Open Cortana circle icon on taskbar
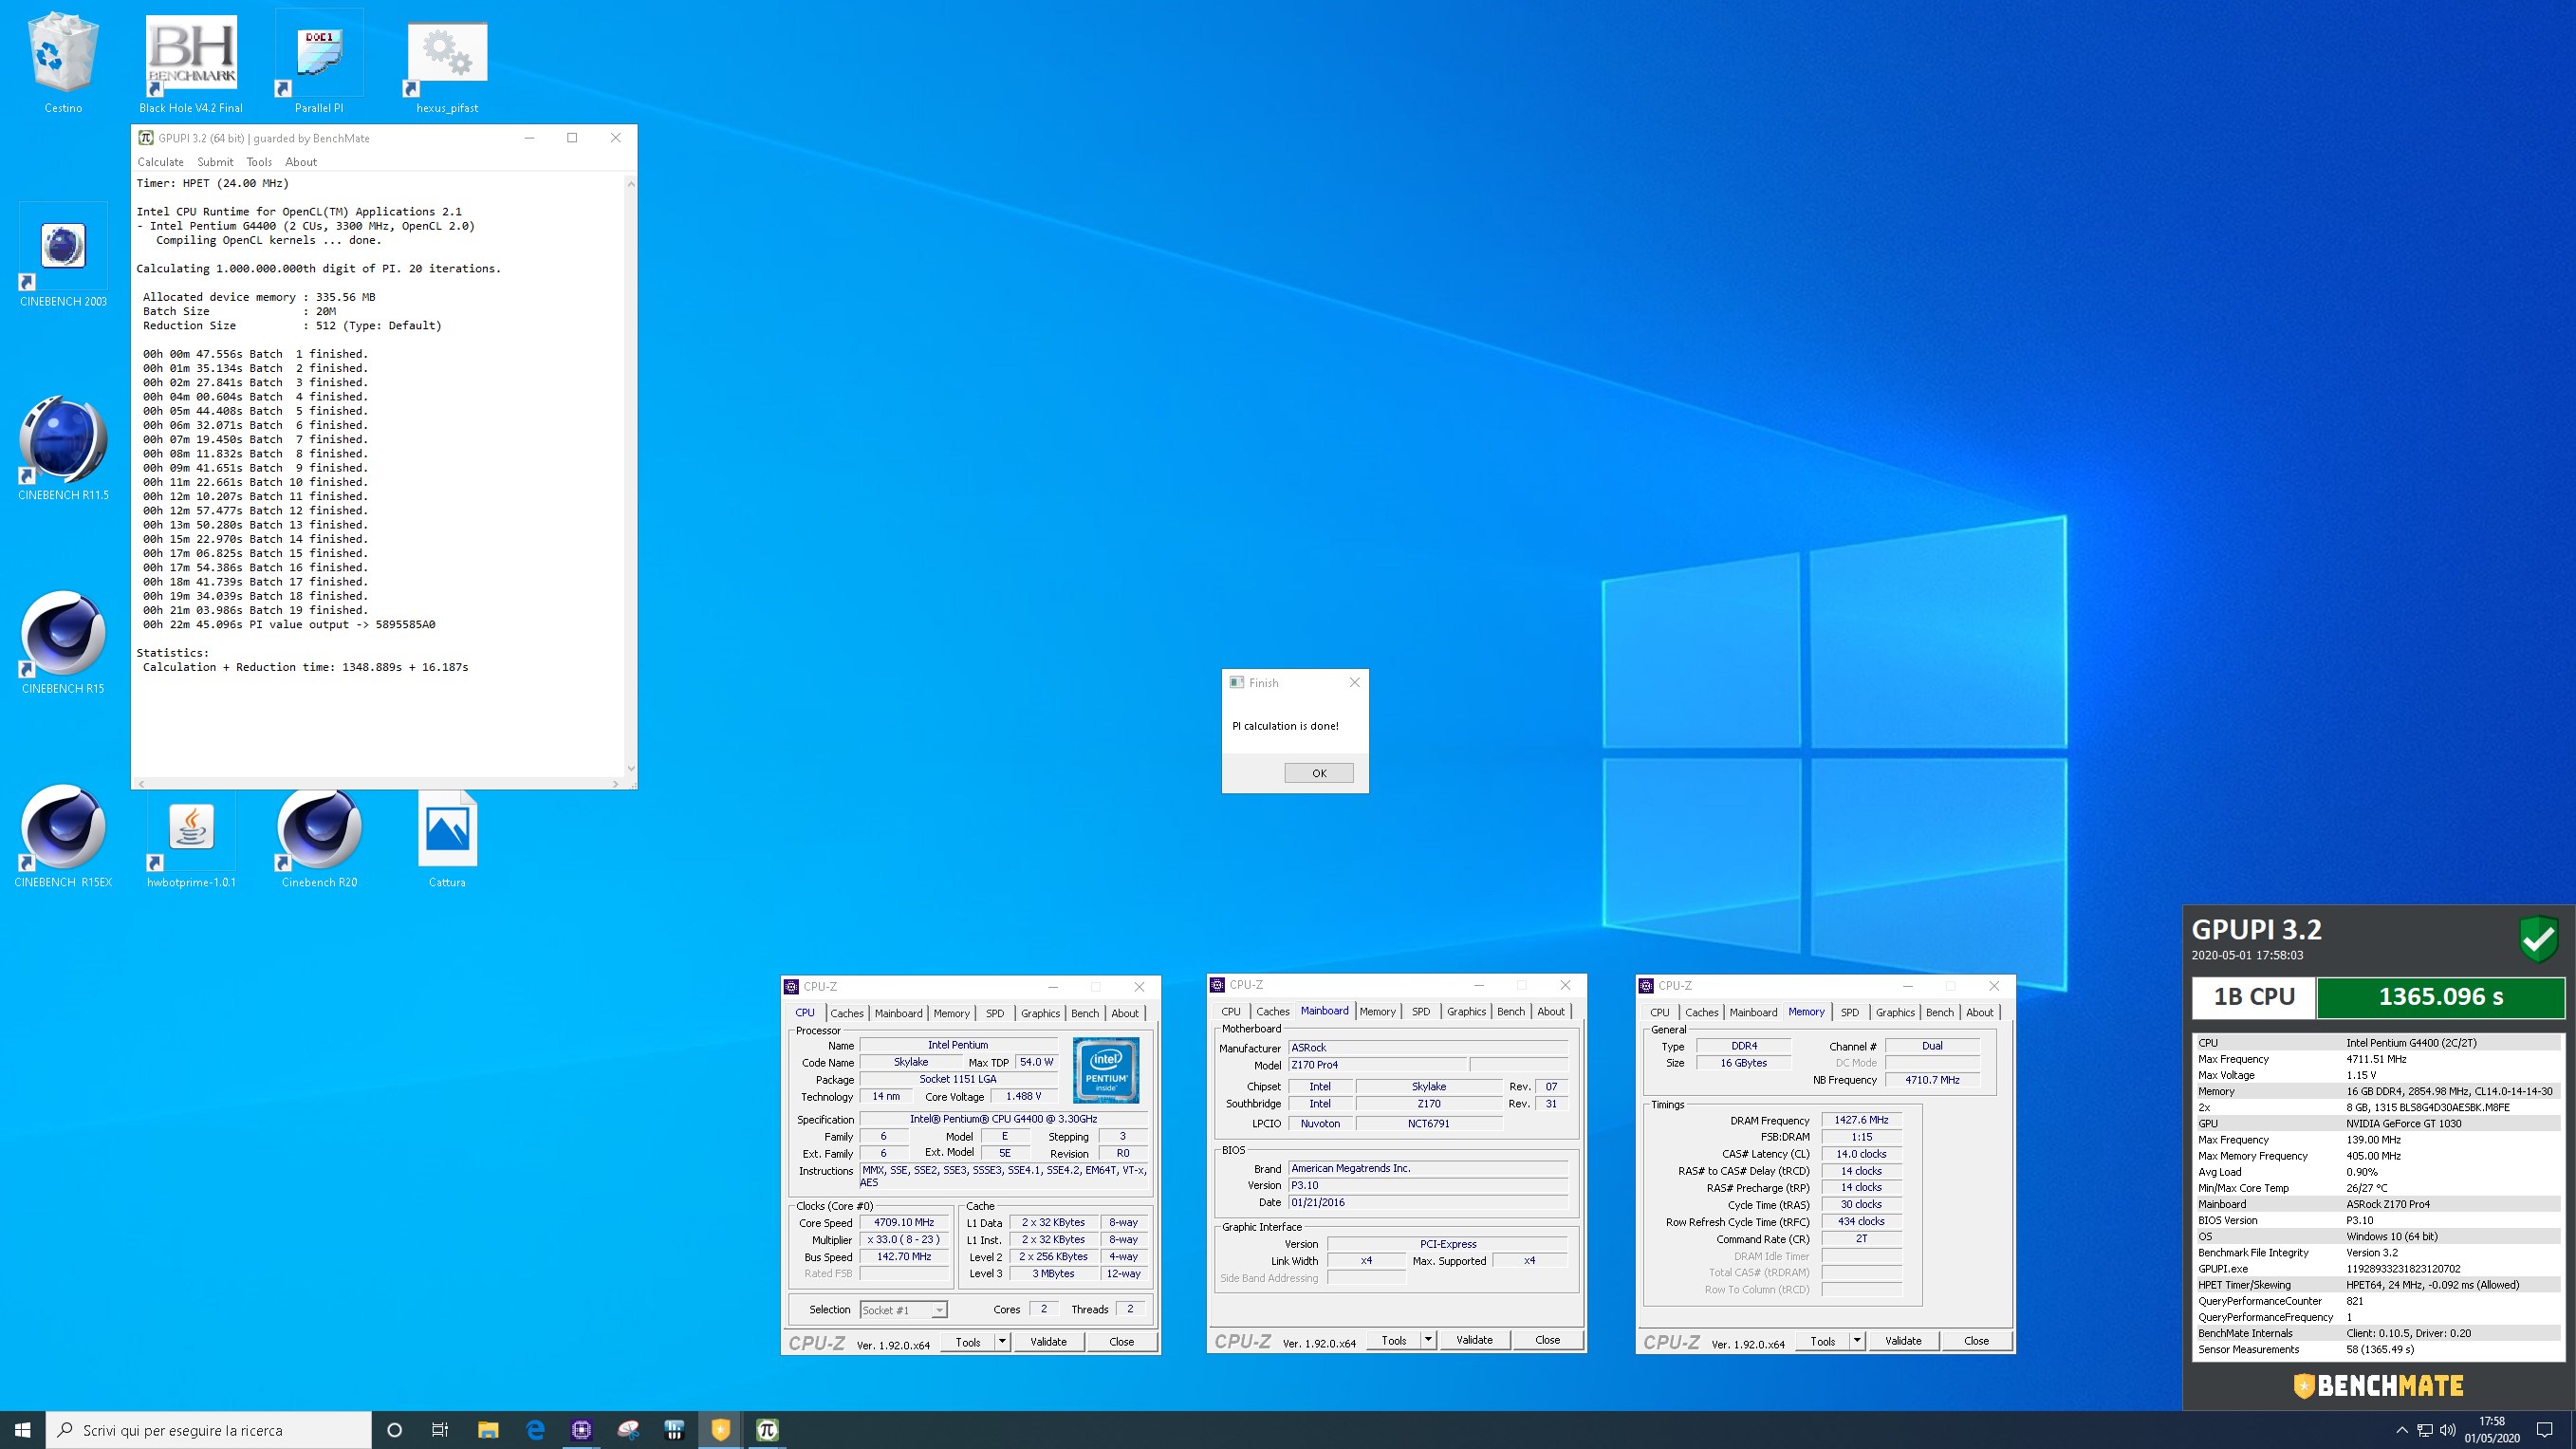 (394, 1430)
